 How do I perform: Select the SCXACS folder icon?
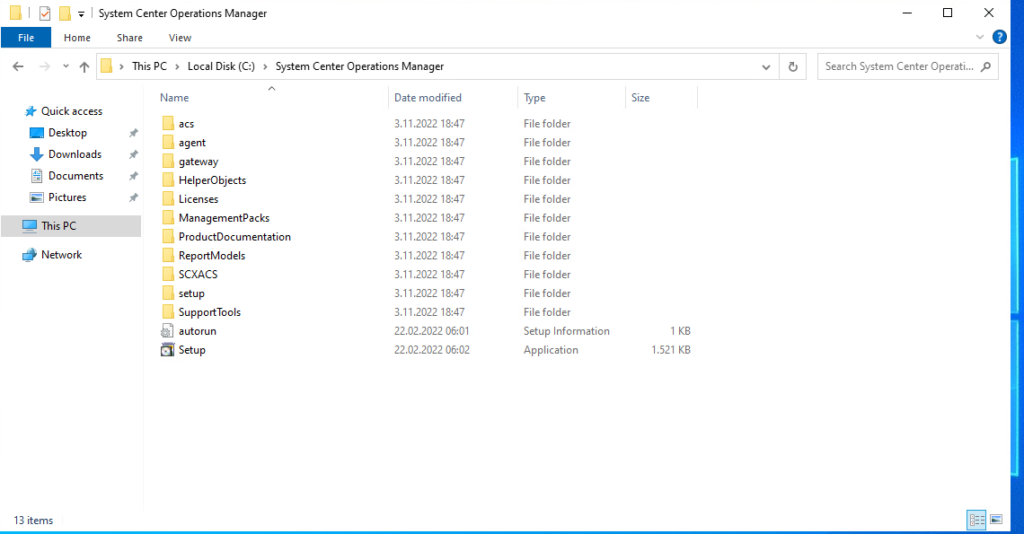168,275
